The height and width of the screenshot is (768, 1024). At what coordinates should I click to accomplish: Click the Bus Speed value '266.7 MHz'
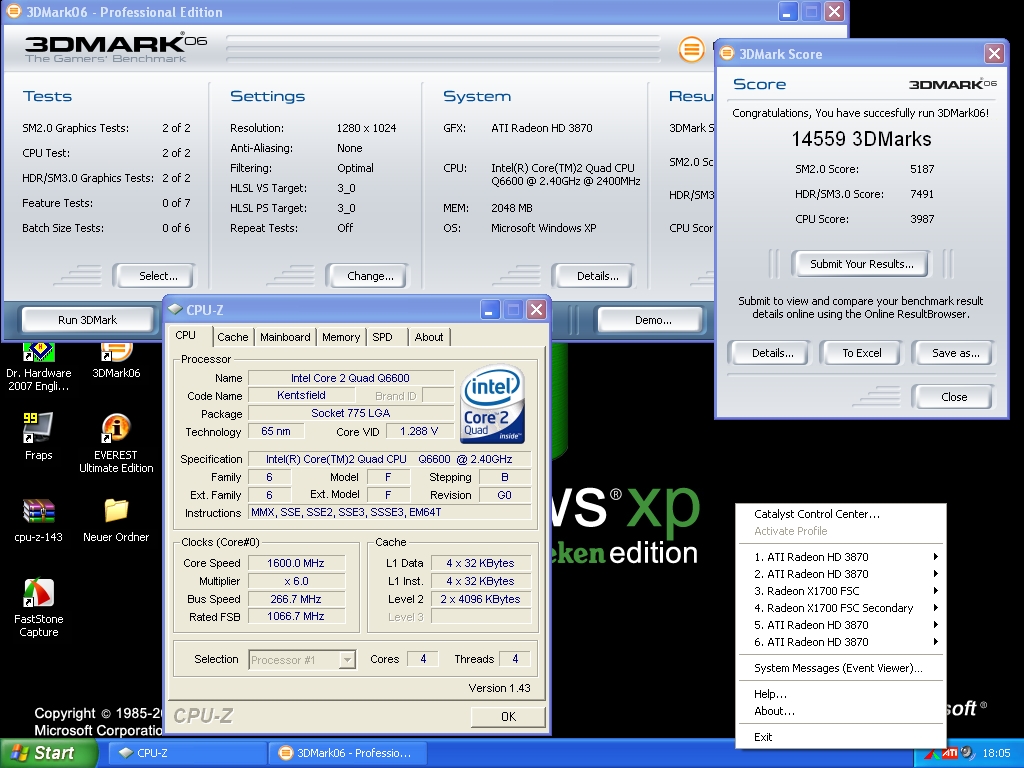(296, 599)
